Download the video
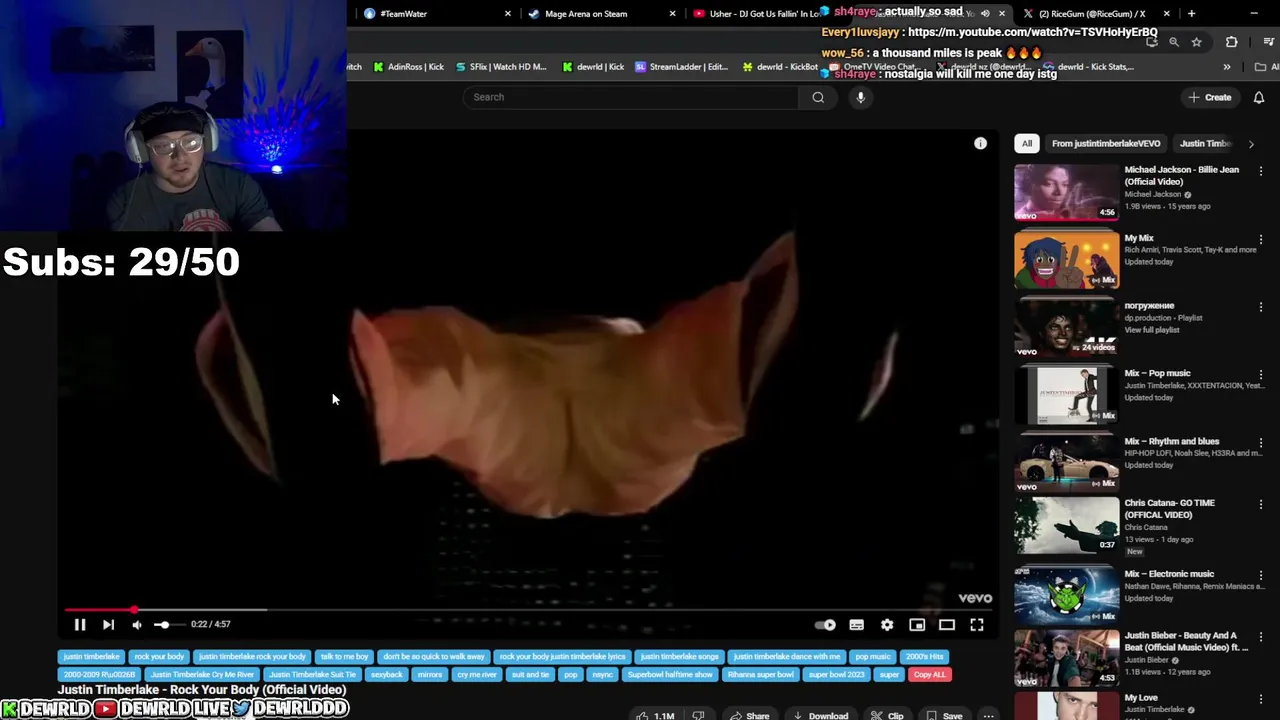 point(821,716)
